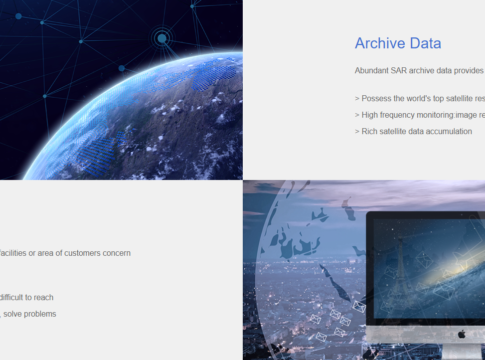Click the Archive Data heading

[x=398, y=43]
